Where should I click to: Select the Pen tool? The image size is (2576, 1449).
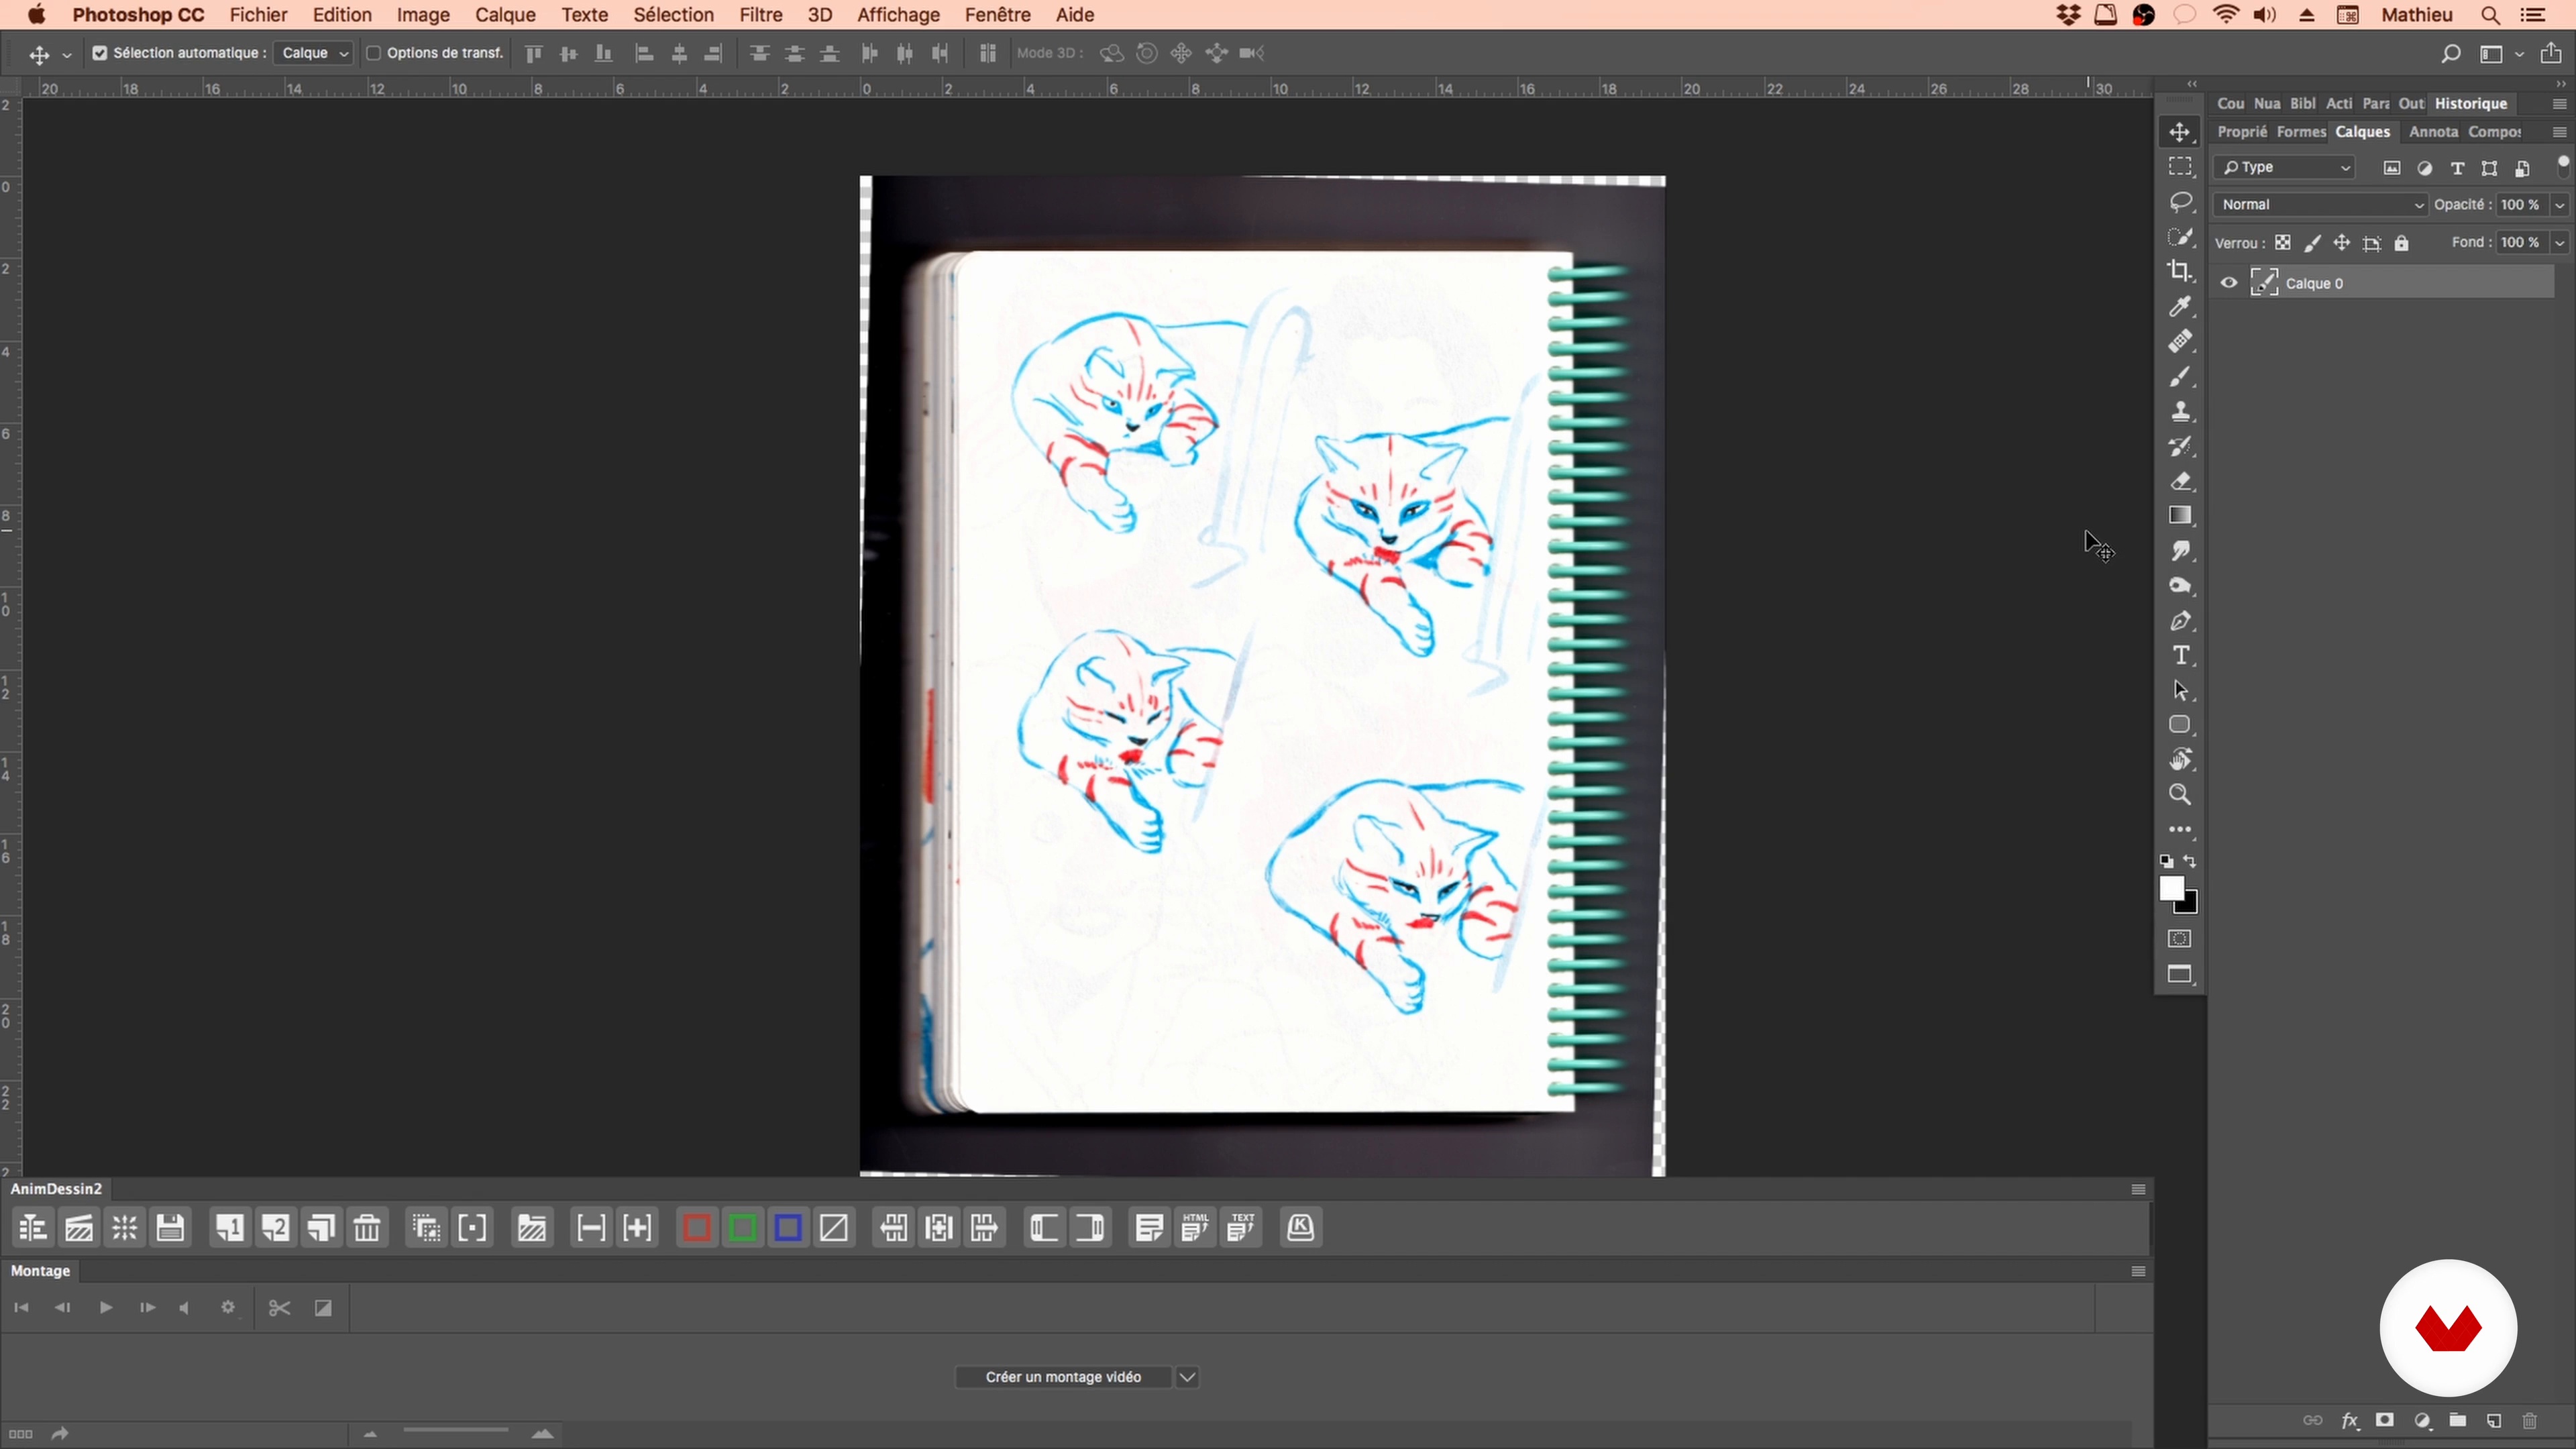coord(2180,621)
